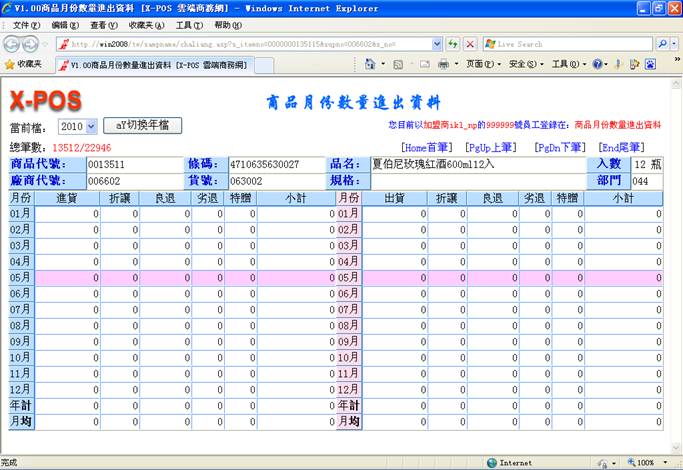Open the 页面(P) page menu dropdown

tap(481, 64)
